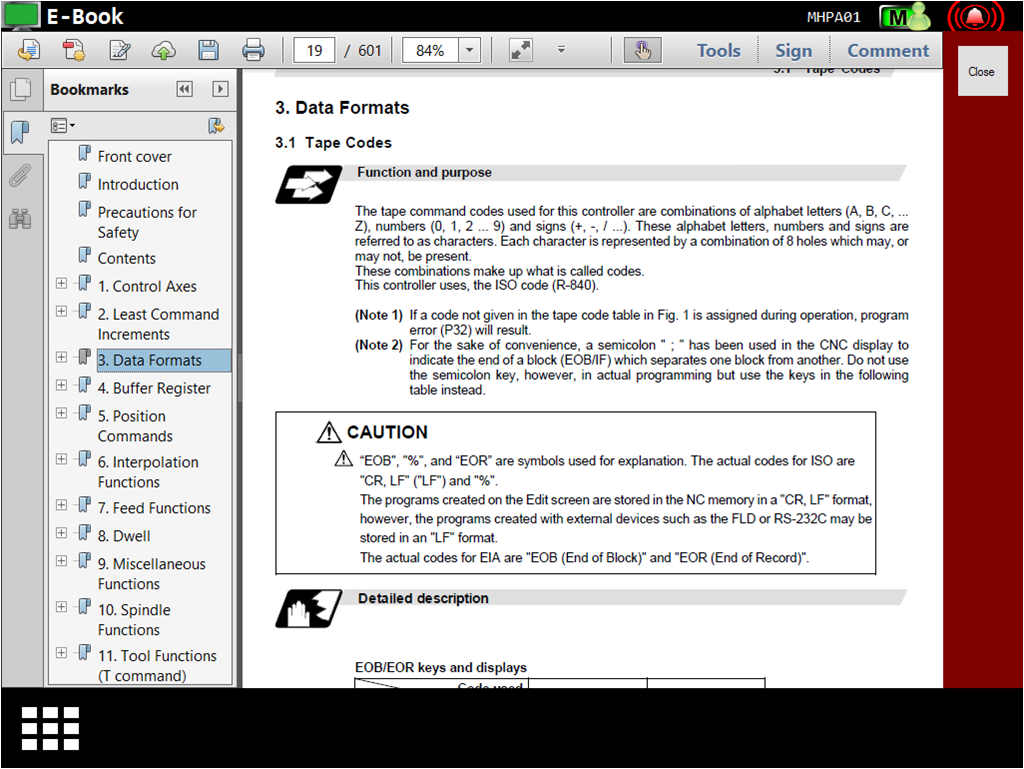
Task: Expand the '6. Interpolation Functions' bookmark
Action: coord(61,459)
